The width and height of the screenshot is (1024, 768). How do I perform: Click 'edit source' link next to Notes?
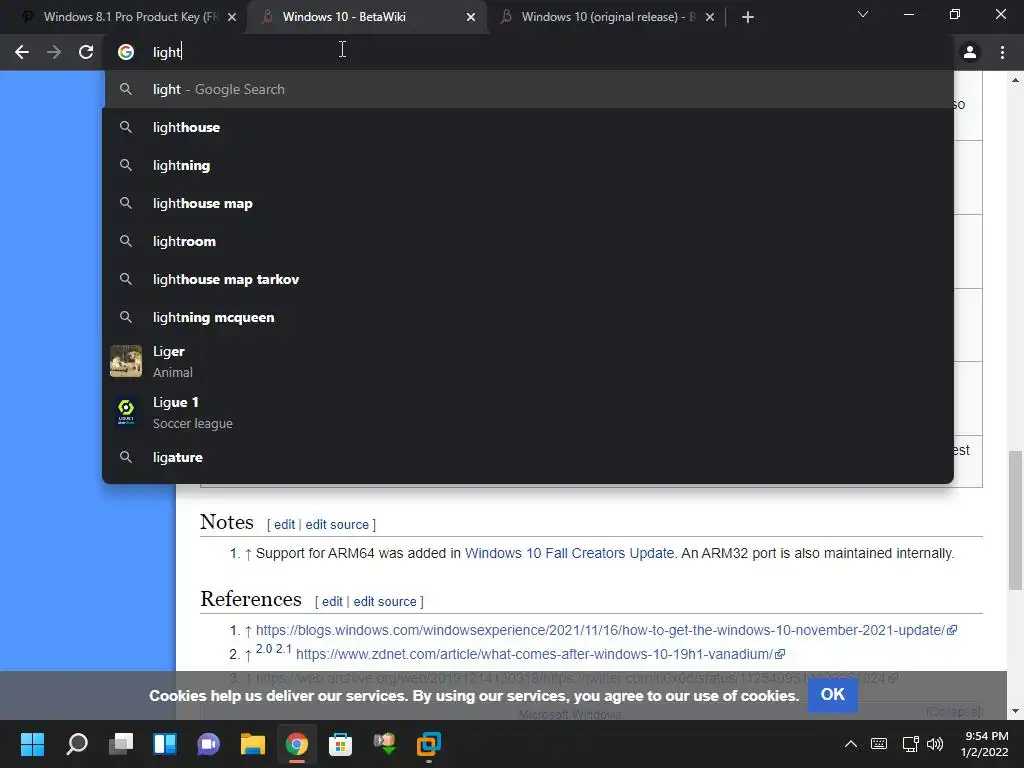pos(337,524)
